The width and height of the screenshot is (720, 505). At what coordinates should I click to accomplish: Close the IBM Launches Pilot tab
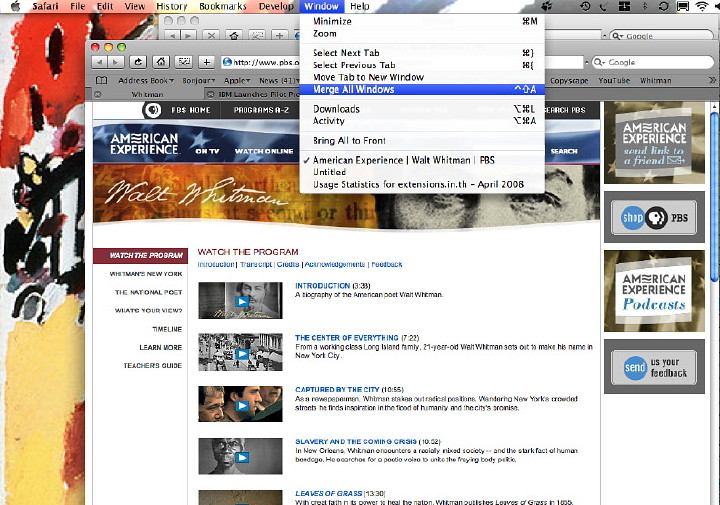[x=210, y=94]
